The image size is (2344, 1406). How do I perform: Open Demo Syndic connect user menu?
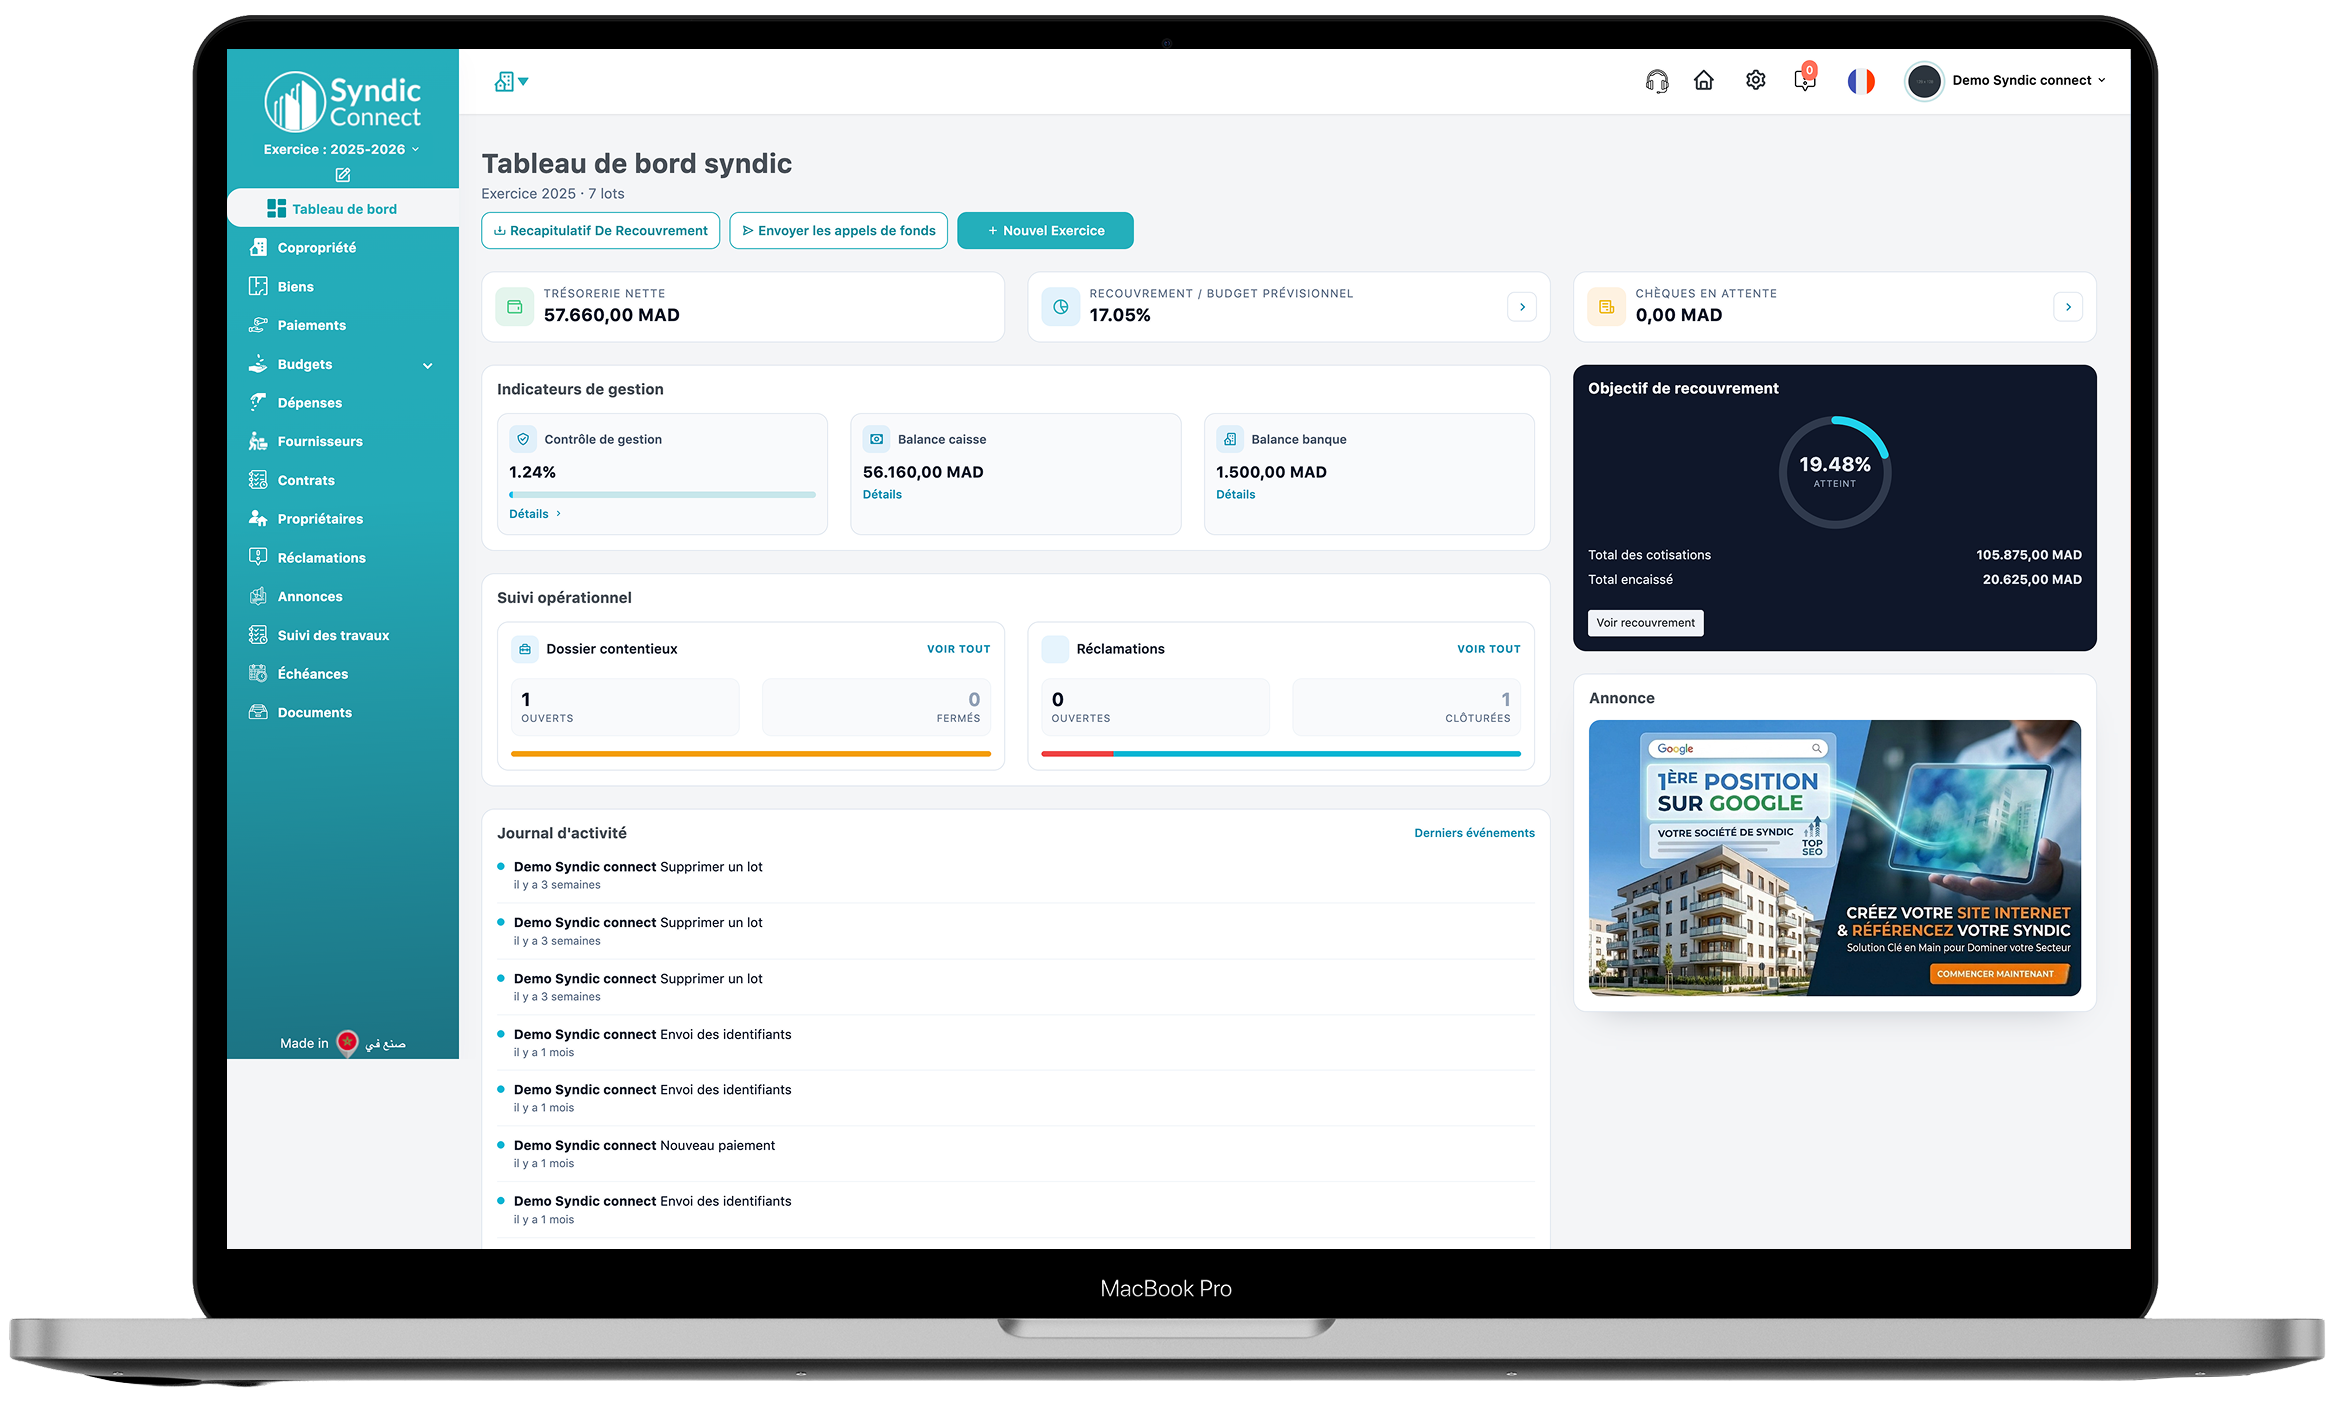2007,81
